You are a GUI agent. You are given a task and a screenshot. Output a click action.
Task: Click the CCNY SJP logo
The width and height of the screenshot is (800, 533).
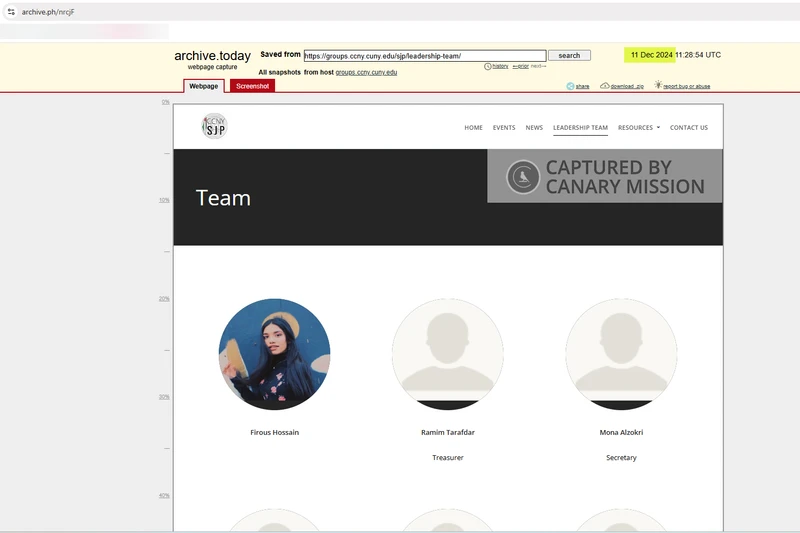tap(214, 126)
